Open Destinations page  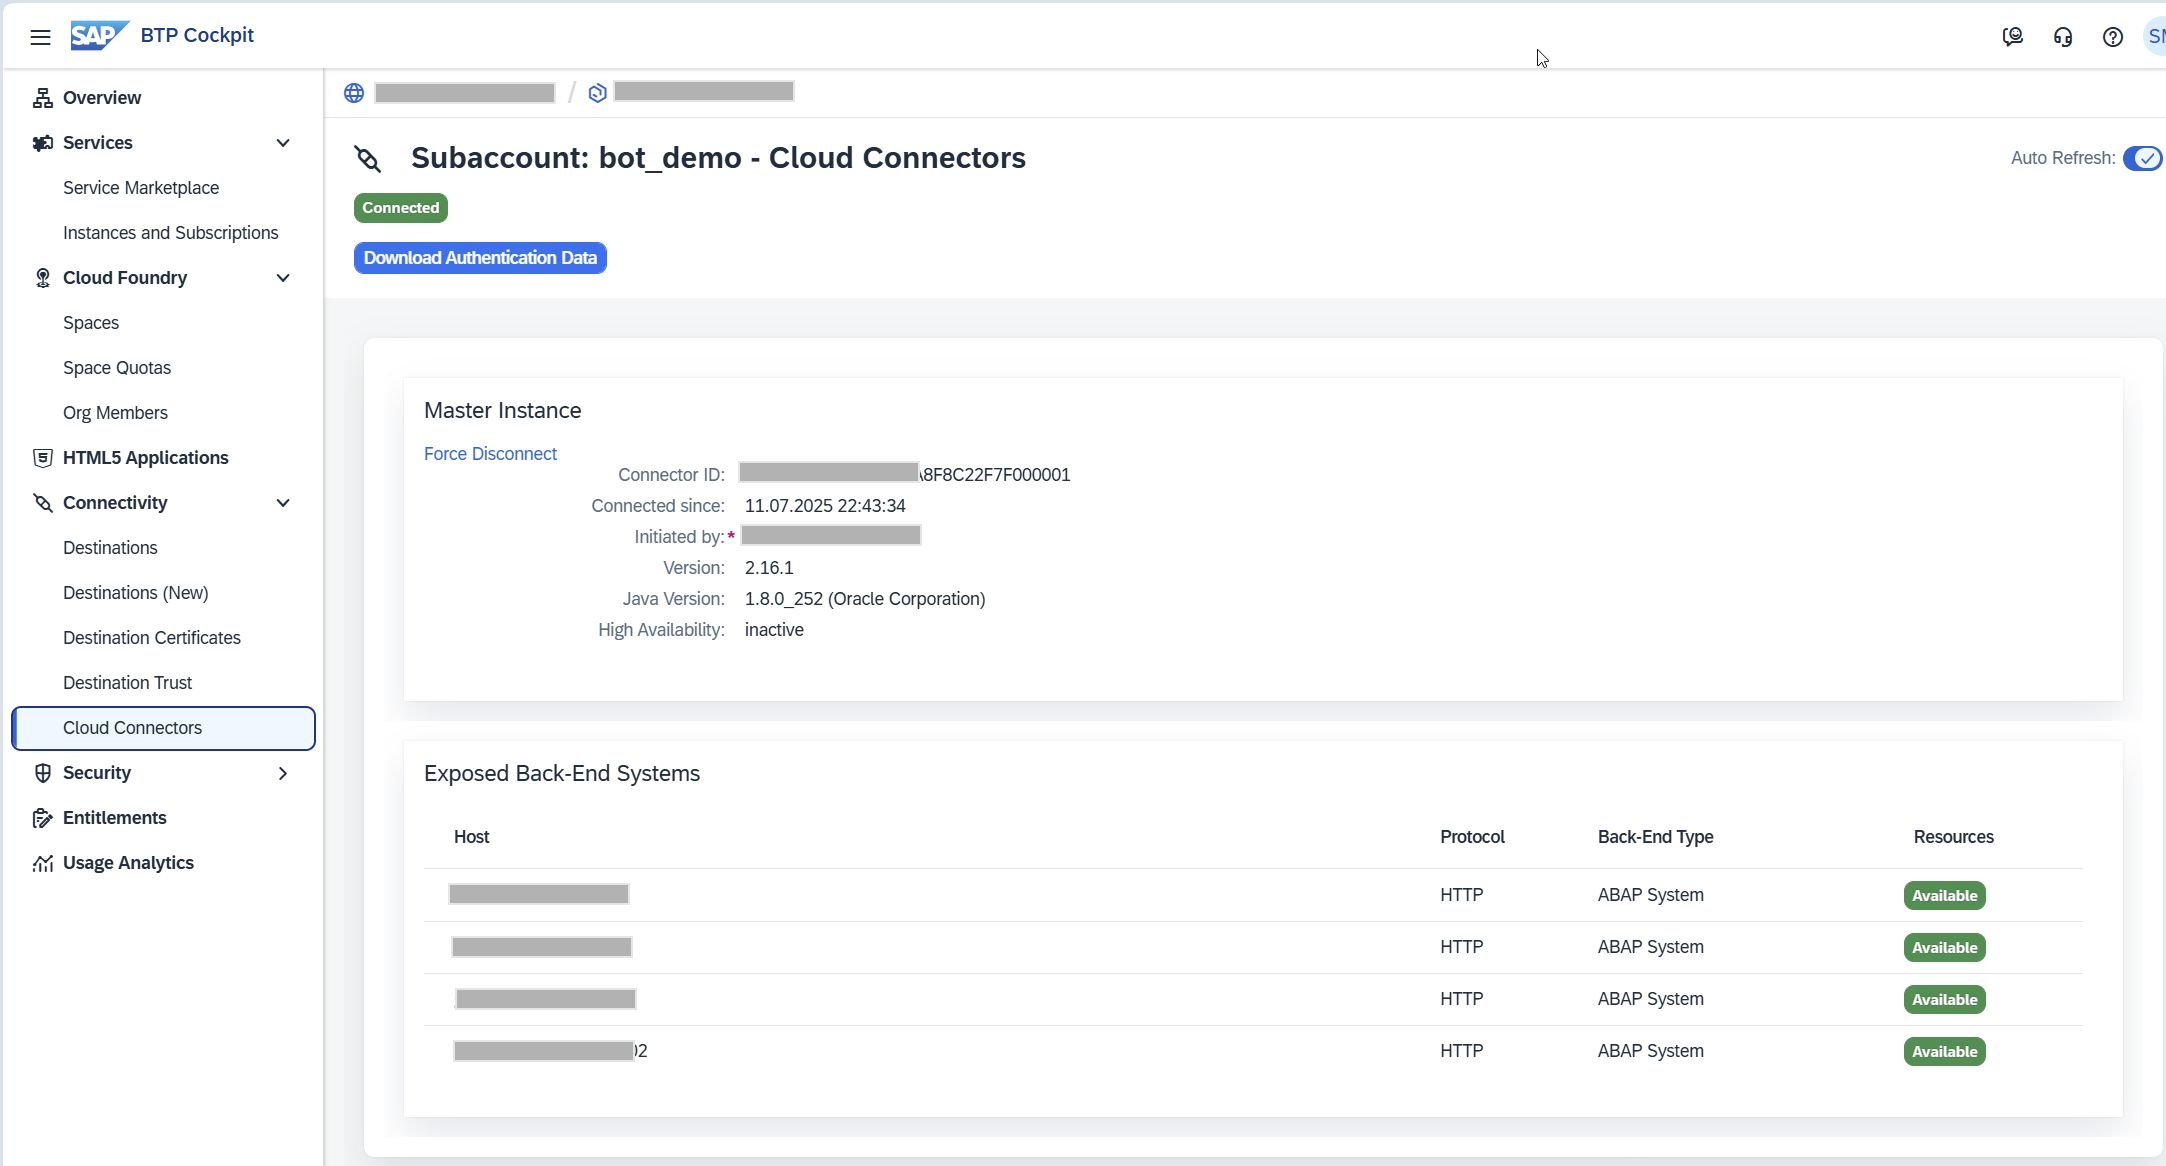[x=110, y=548]
